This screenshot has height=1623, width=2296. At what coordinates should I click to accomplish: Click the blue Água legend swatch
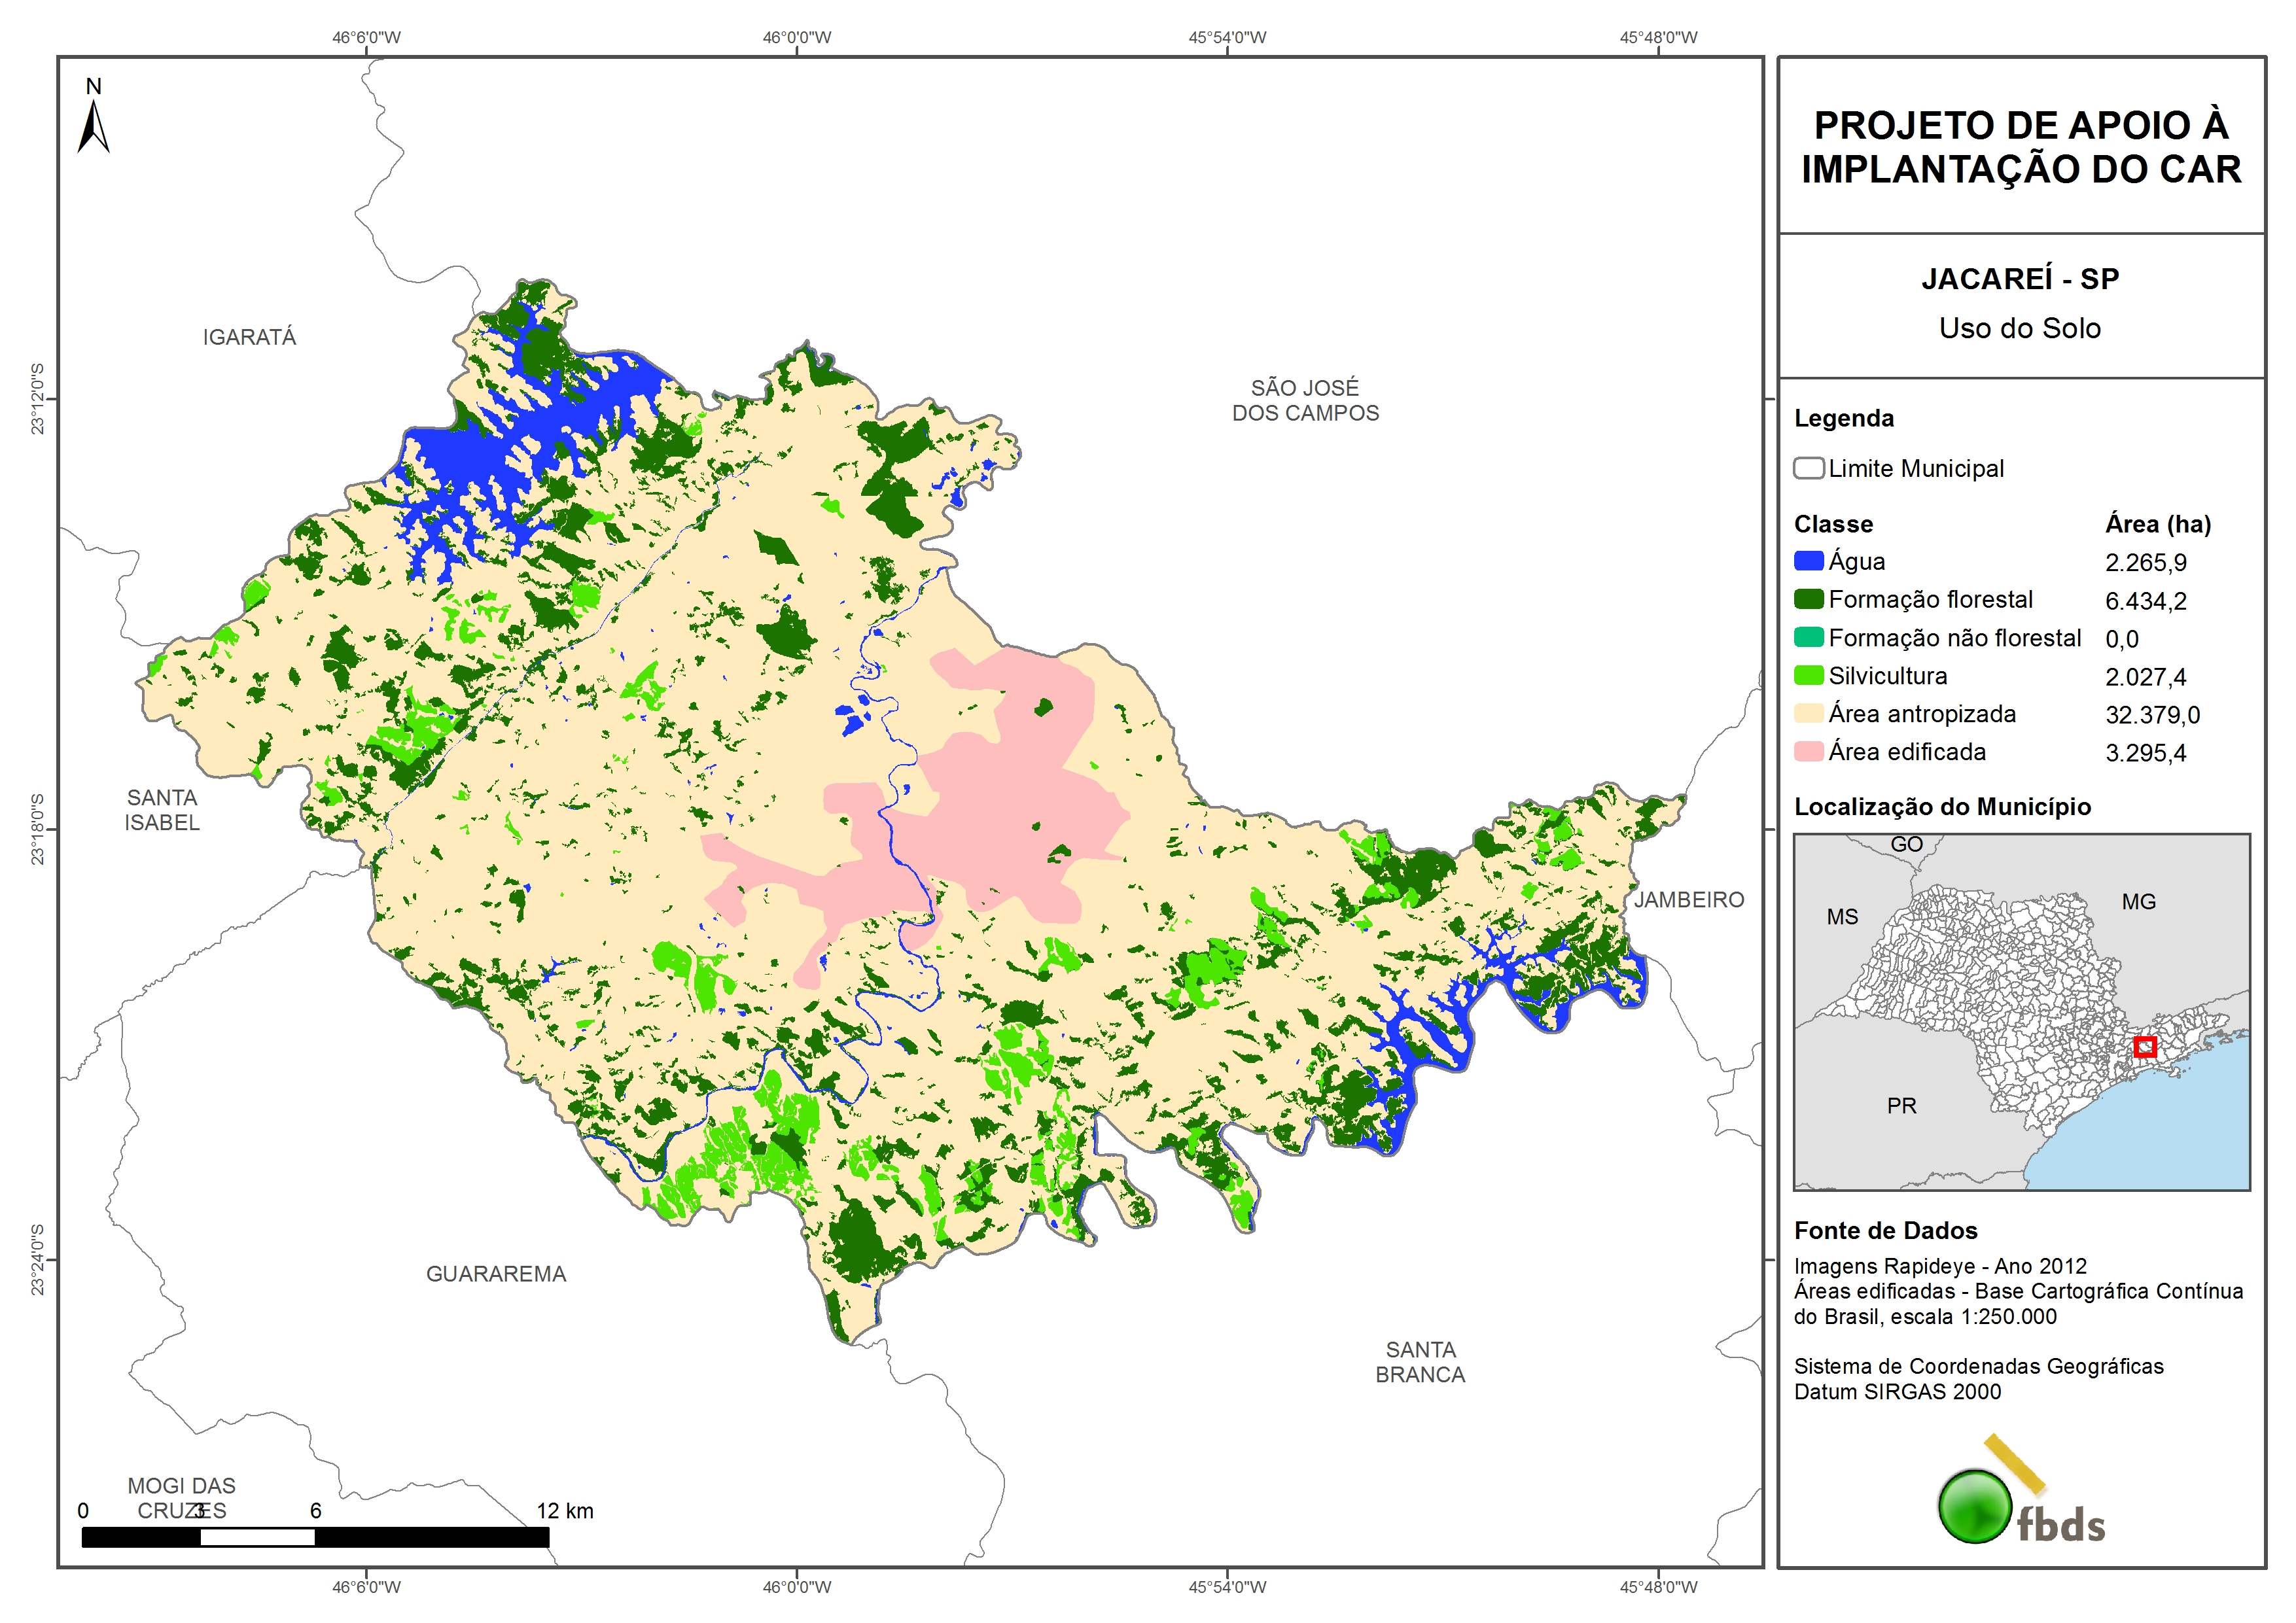point(1808,561)
